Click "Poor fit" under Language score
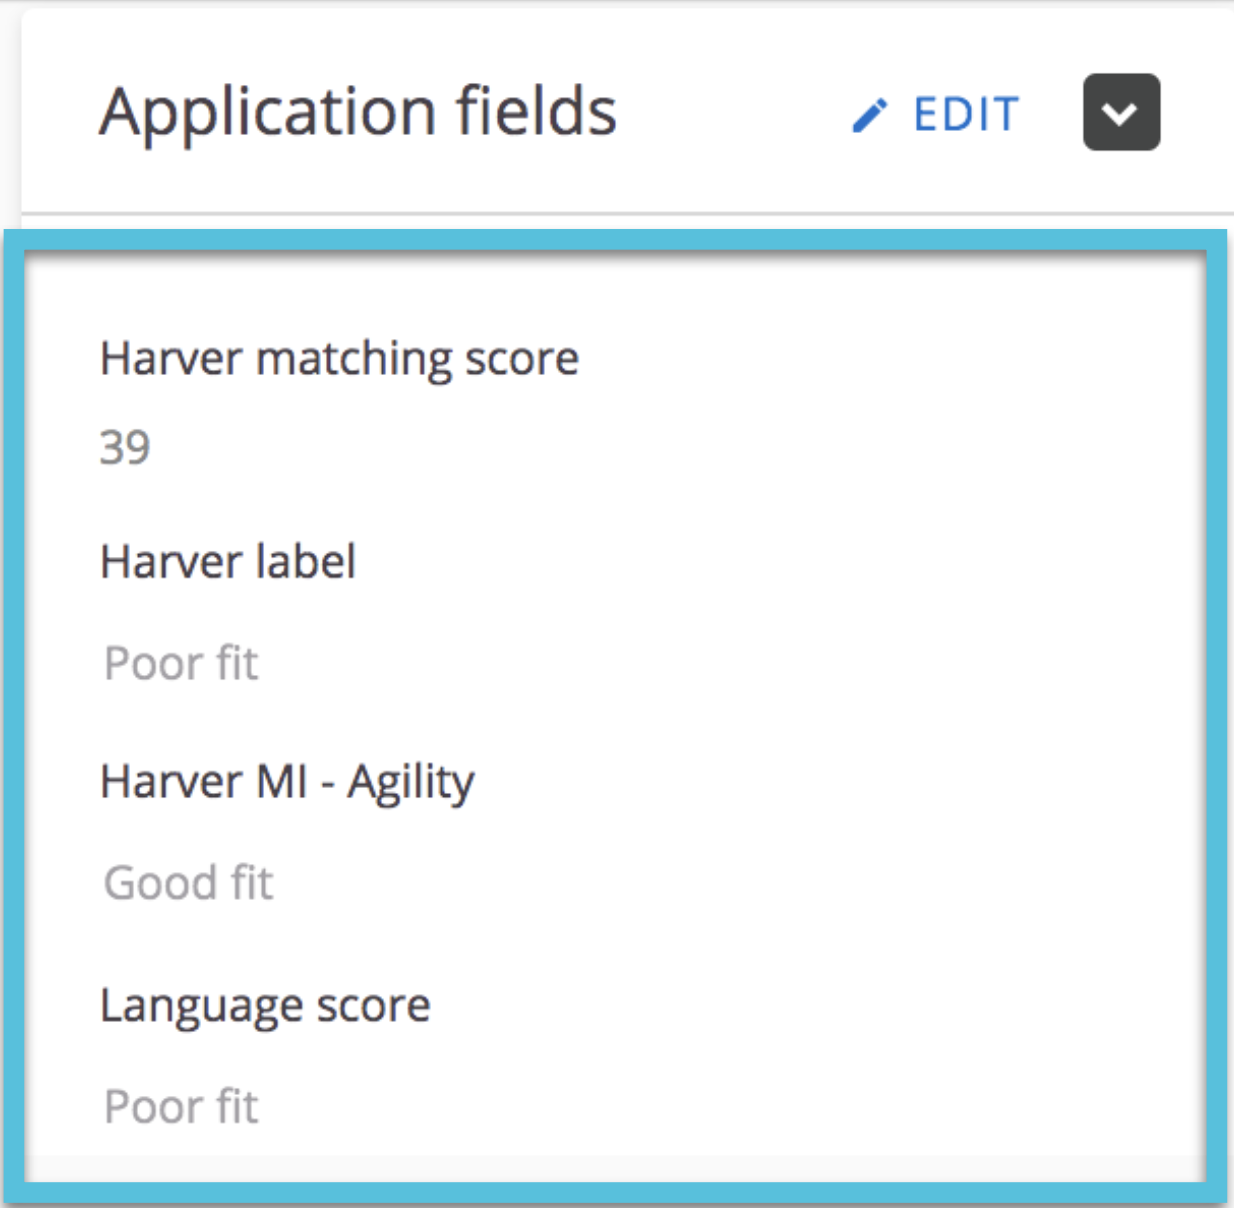Screen dimensions: 1234x1208 pyautogui.click(x=181, y=1107)
